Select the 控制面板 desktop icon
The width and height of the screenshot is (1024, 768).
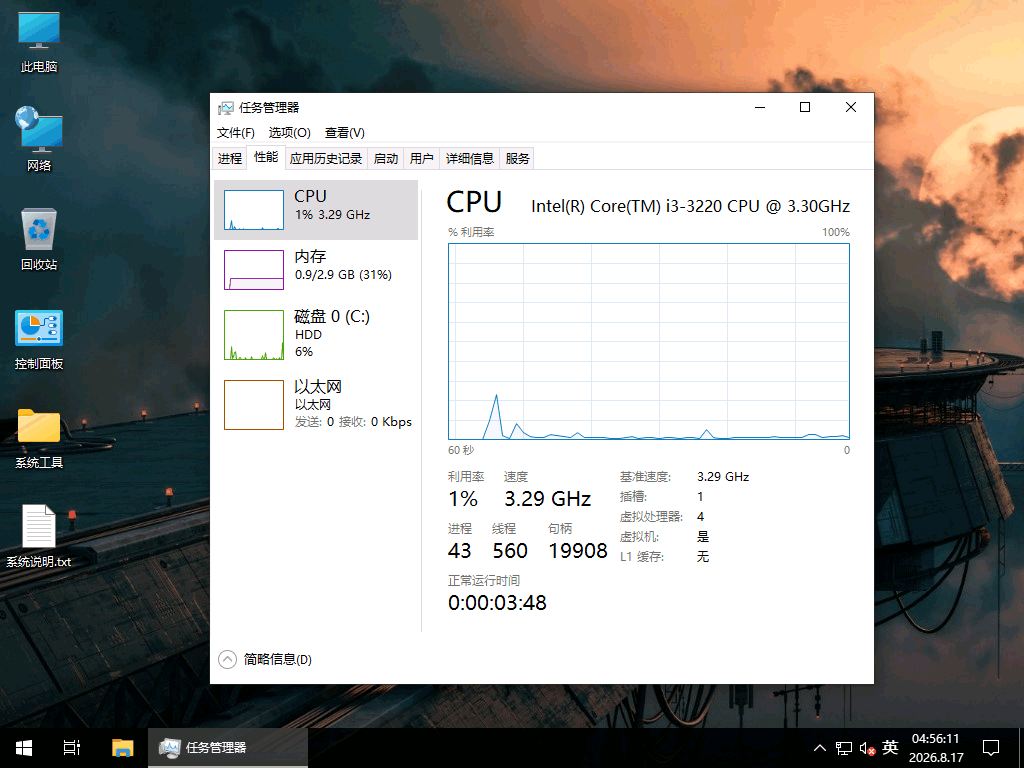click(x=39, y=340)
